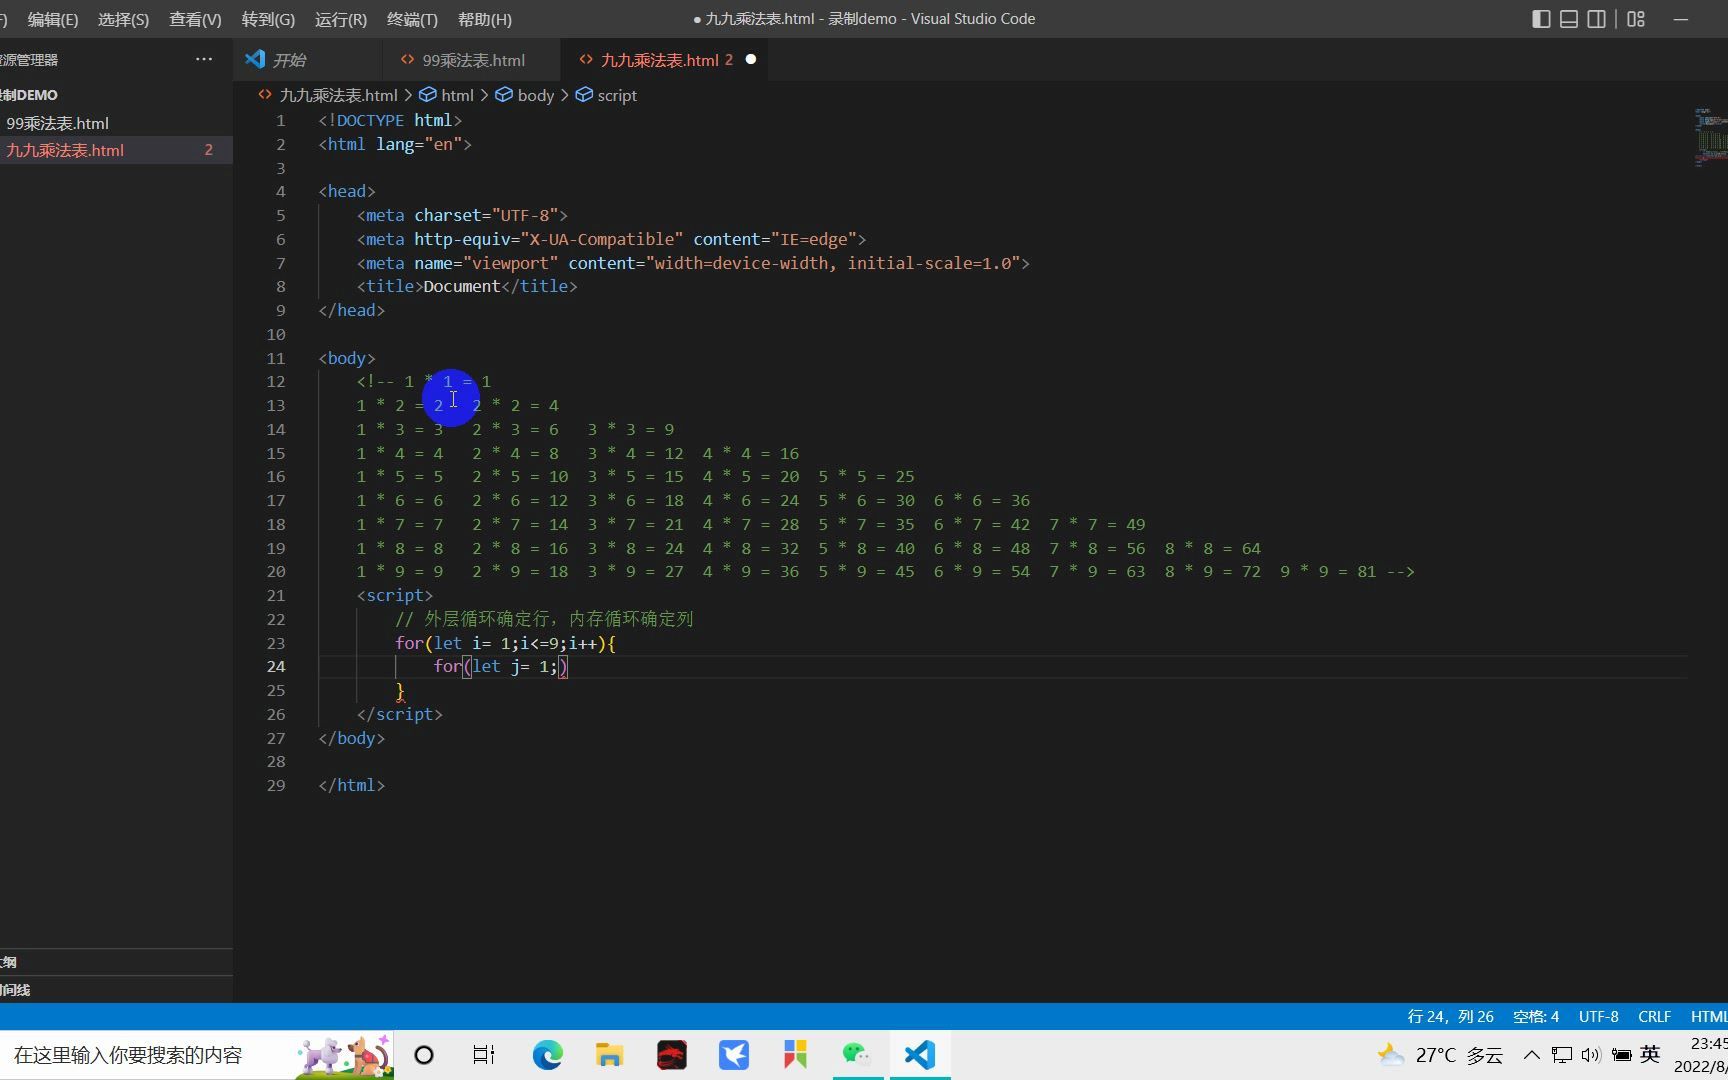Open File Explorer from taskbar

pos(609,1055)
